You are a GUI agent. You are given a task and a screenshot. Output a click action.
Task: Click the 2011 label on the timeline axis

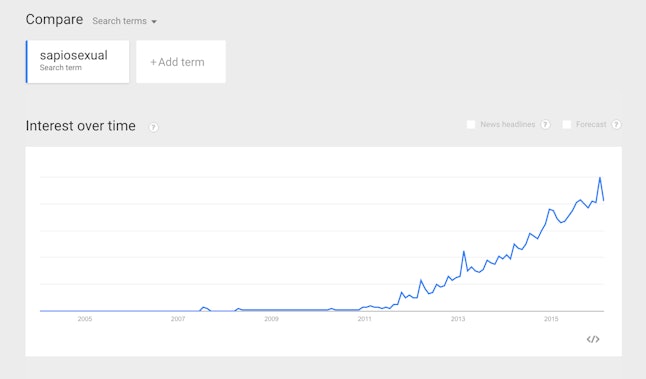(x=365, y=319)
